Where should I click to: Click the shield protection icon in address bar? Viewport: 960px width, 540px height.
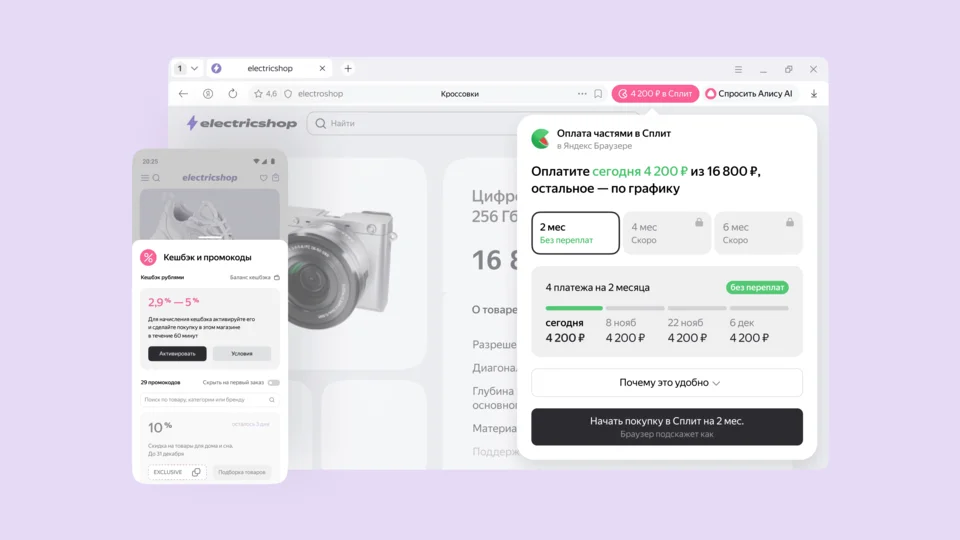[288, 94]
